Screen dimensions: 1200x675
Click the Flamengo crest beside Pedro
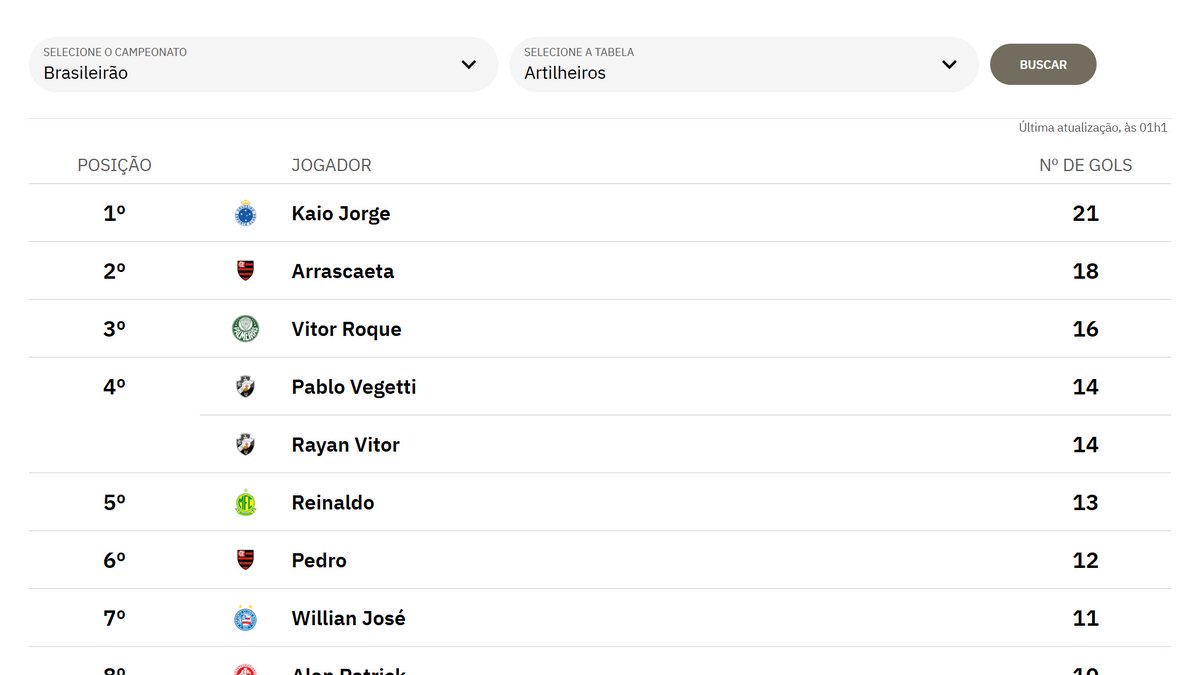pos(245,560)
